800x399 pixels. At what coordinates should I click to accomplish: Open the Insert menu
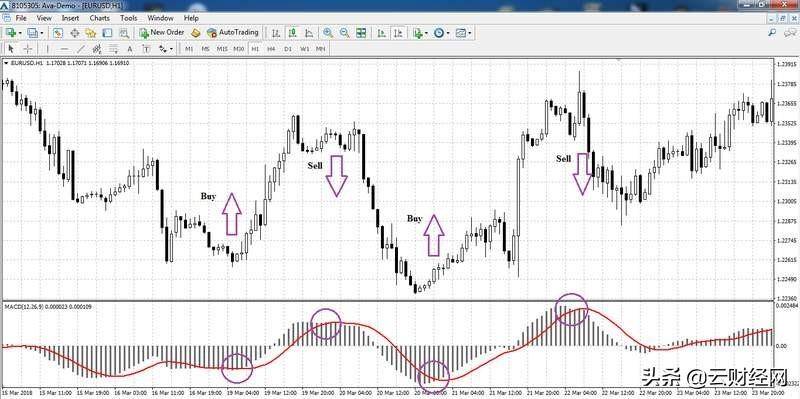[x=70, y=18]
